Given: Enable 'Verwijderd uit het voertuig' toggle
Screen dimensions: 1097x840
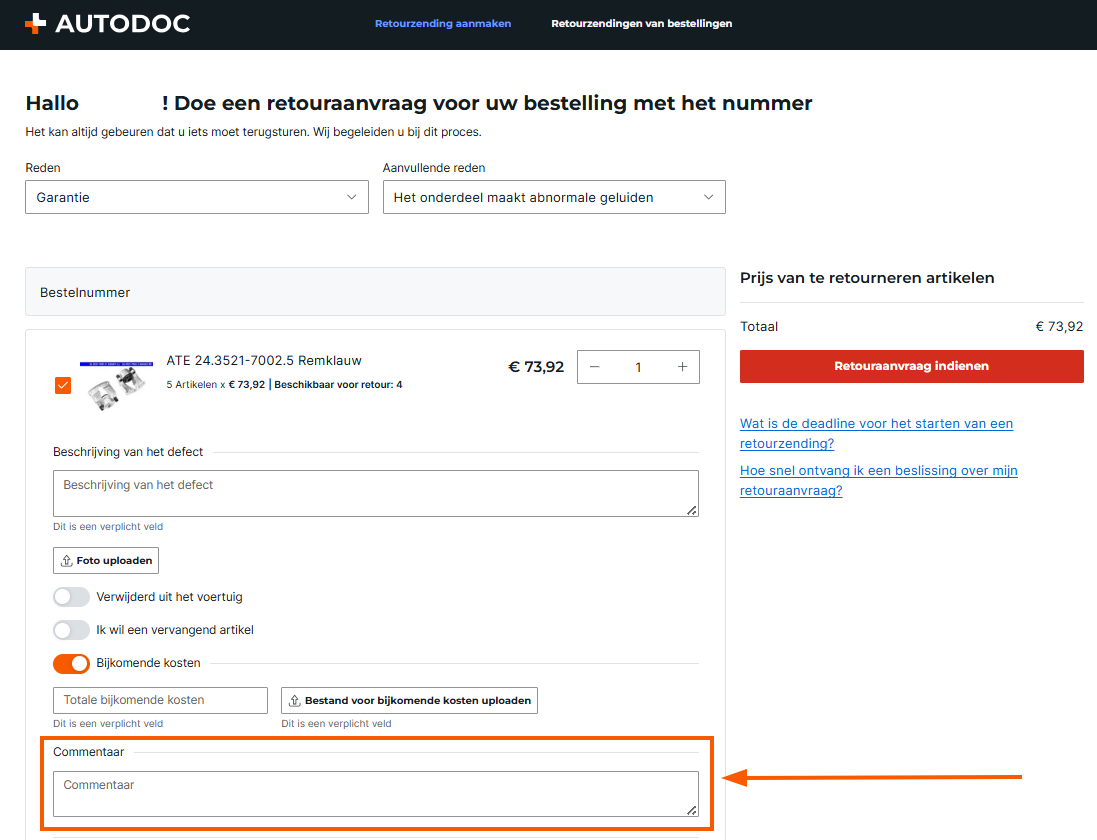Looking at the screenshot, I should coord(71,597).
